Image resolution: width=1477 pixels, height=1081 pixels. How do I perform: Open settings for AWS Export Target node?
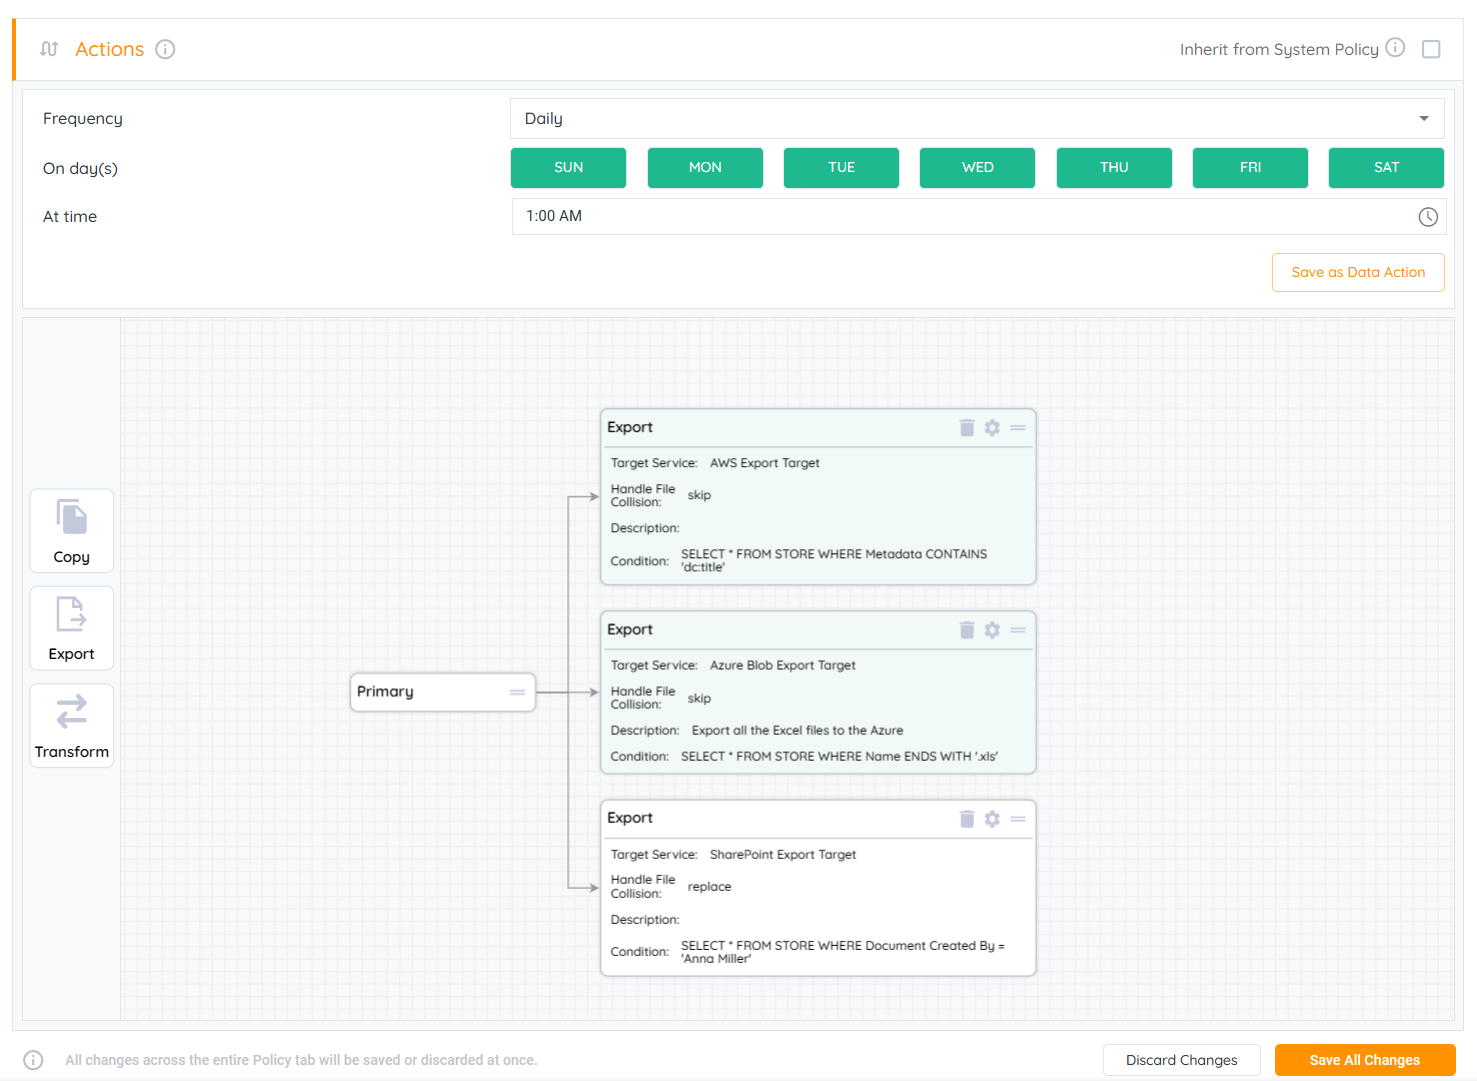992,428
